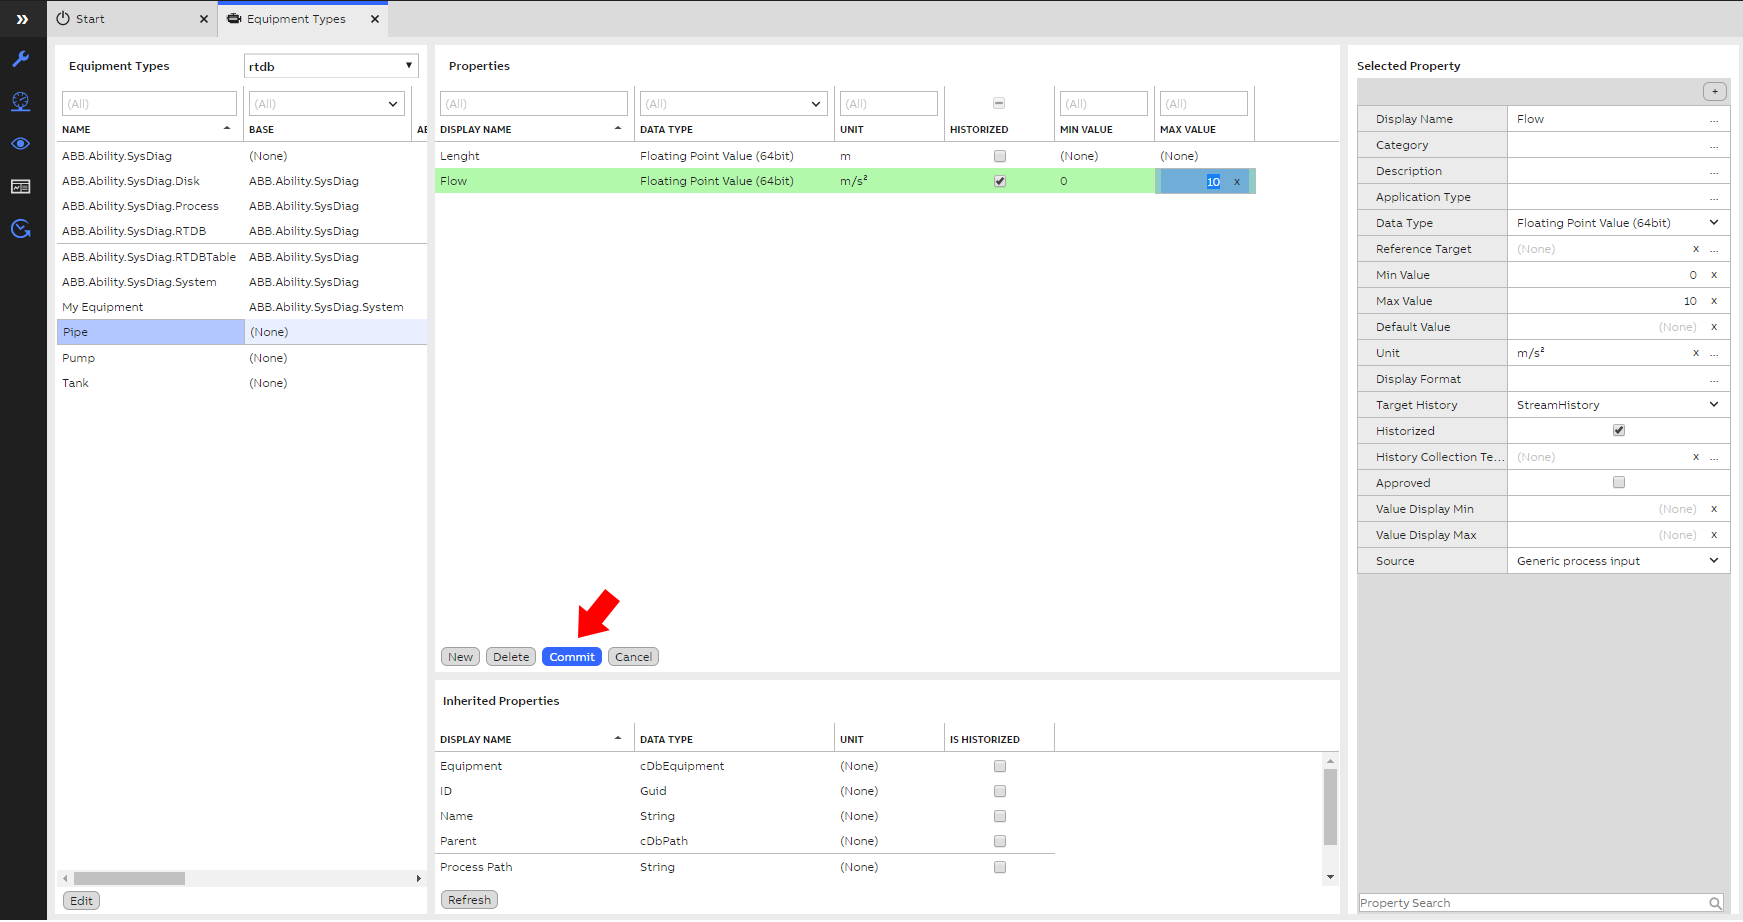The width and height of the screenshot is (1743, 922).
Task: Clear the Value Display Min field
Action: click(x=1714, y=509)
